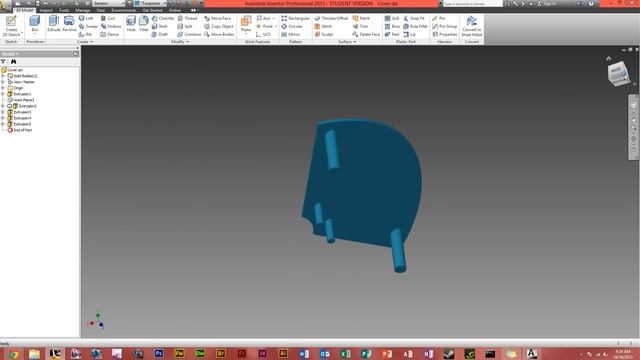
Task: Click Convert to Sheet Metal
Action: pos(471,26)
